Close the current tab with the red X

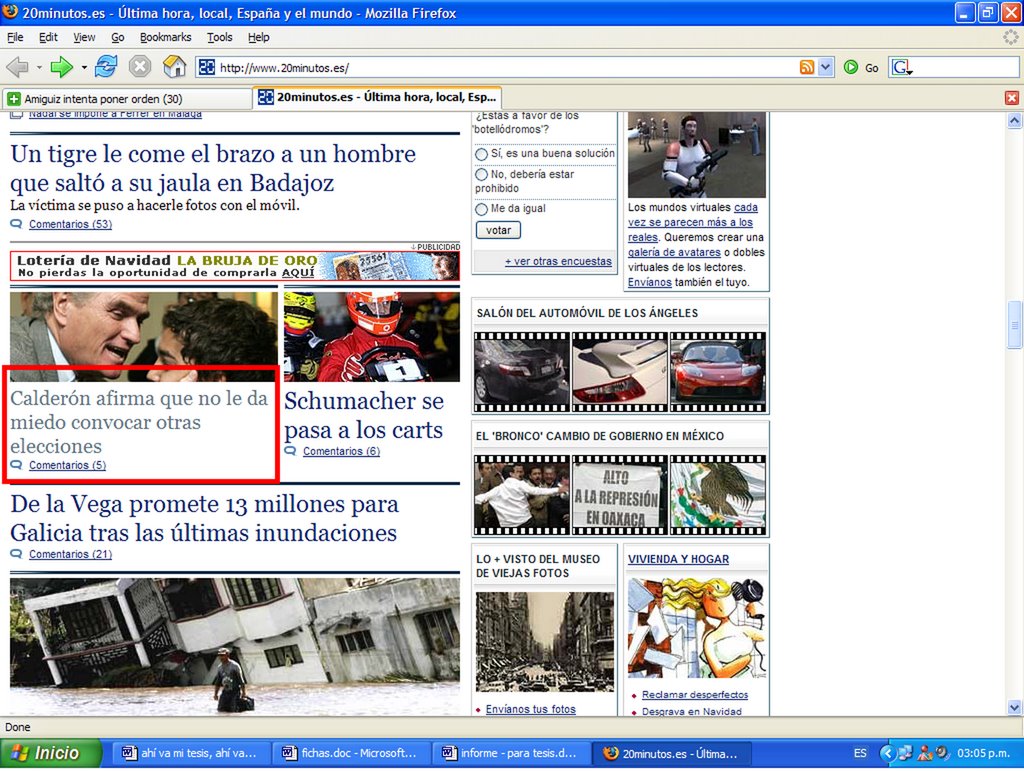(x=1012, y=98)
